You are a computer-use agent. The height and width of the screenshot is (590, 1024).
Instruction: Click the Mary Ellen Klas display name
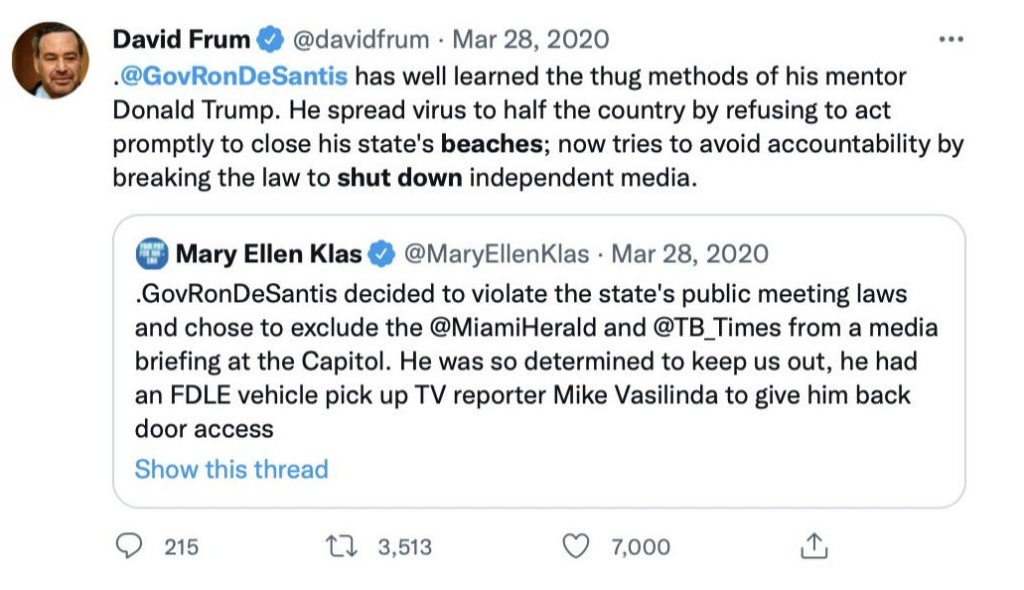coord(268,254)
